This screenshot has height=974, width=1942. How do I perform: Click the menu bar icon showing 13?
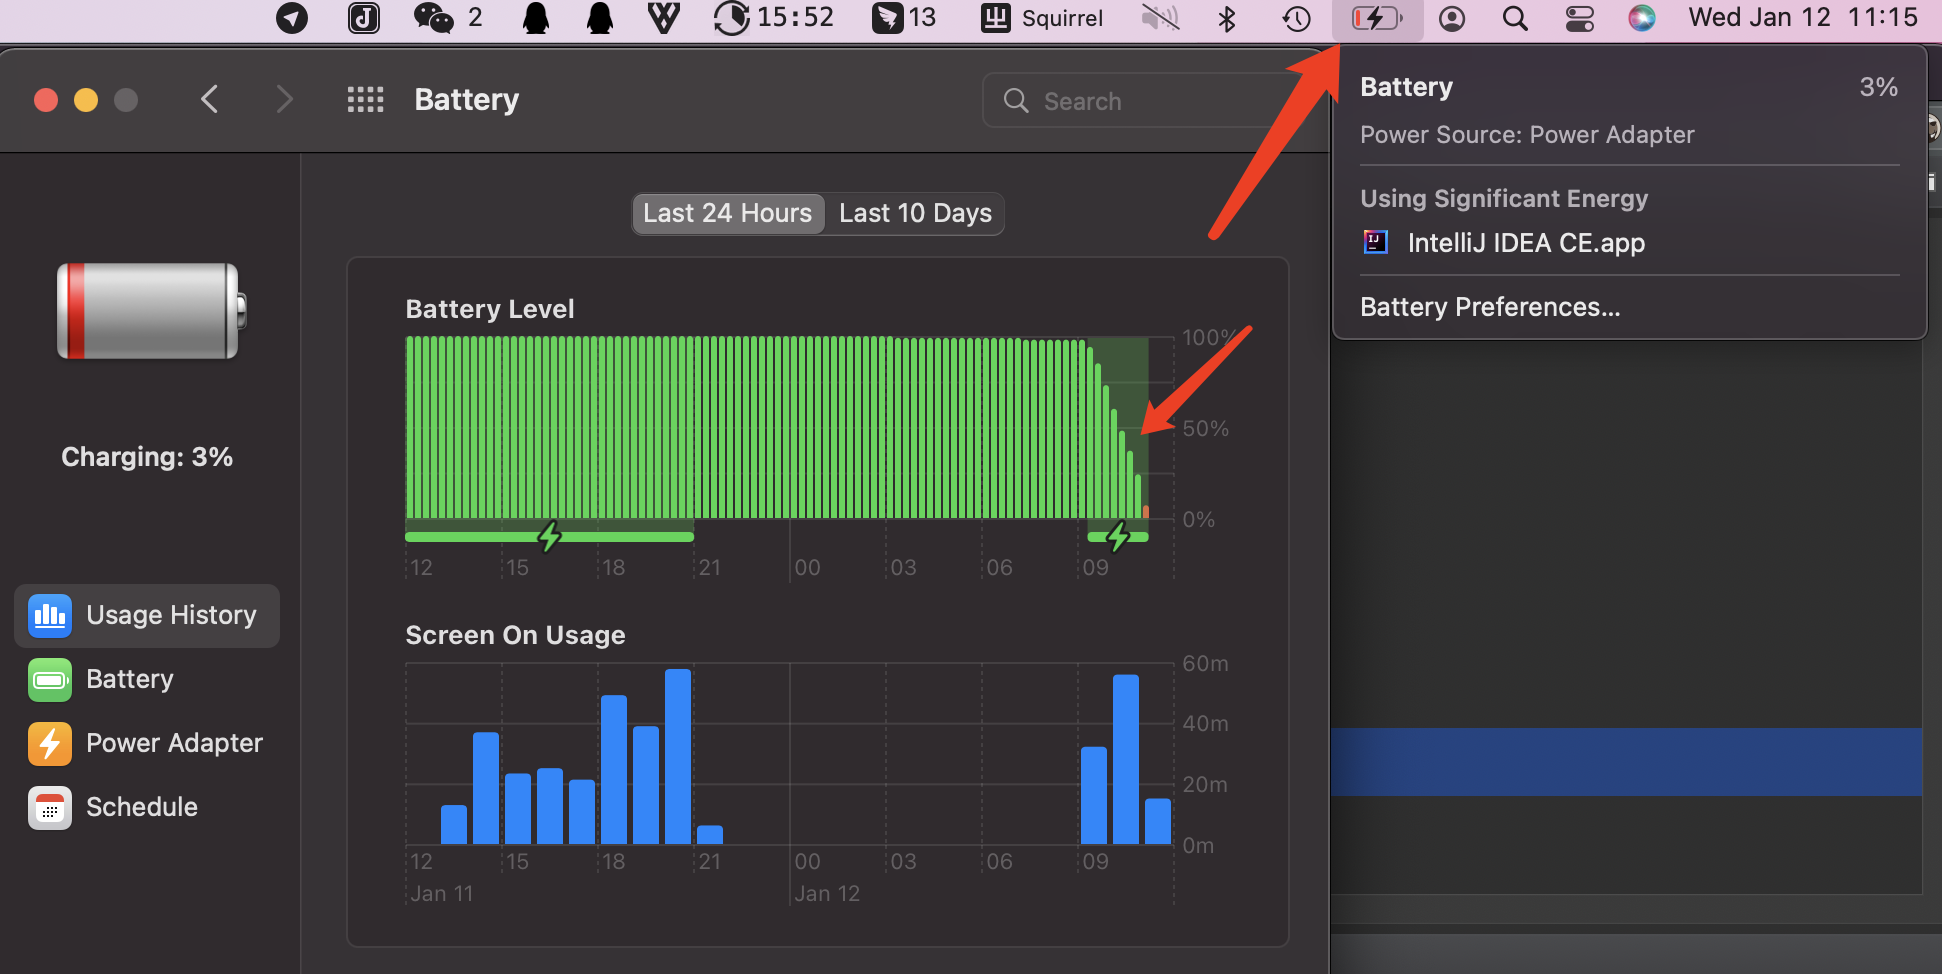click(x=904, y=18)
